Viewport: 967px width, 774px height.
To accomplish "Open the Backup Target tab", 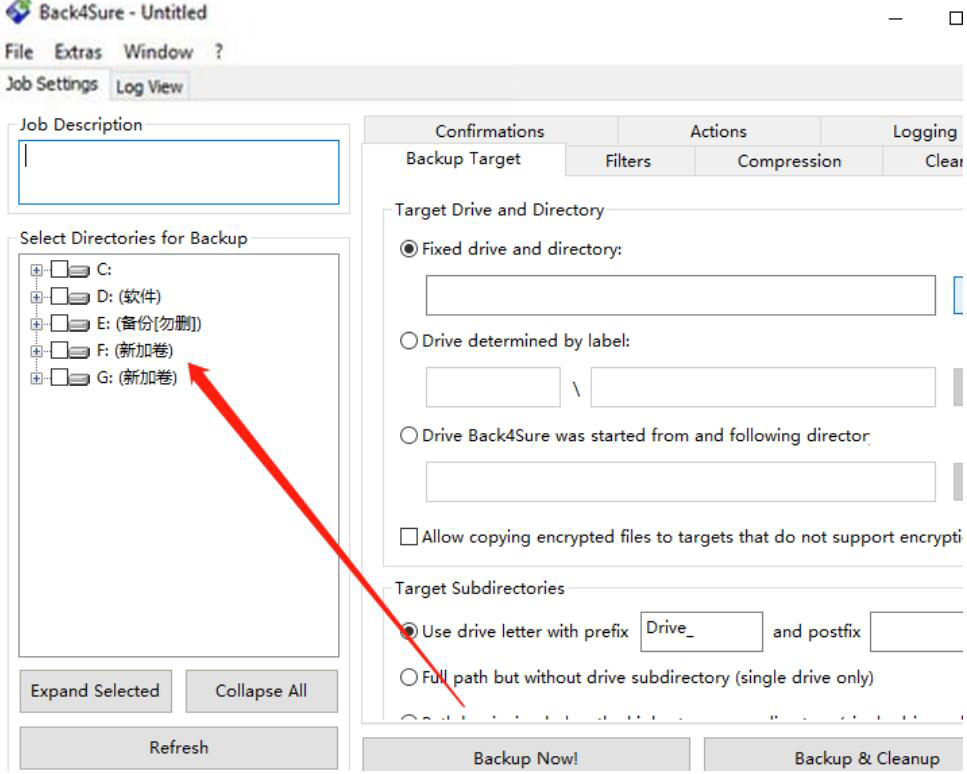I will tap(463, 160).
